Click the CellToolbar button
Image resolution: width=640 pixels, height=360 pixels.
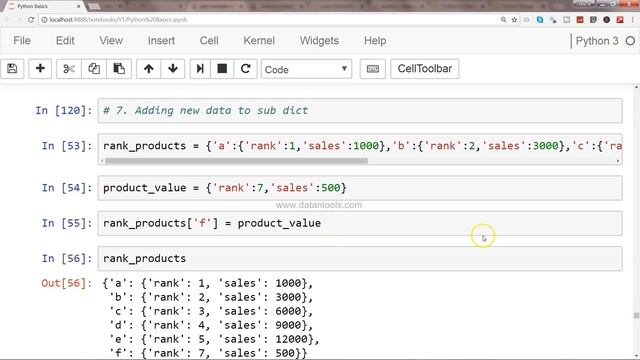[424, 69]
